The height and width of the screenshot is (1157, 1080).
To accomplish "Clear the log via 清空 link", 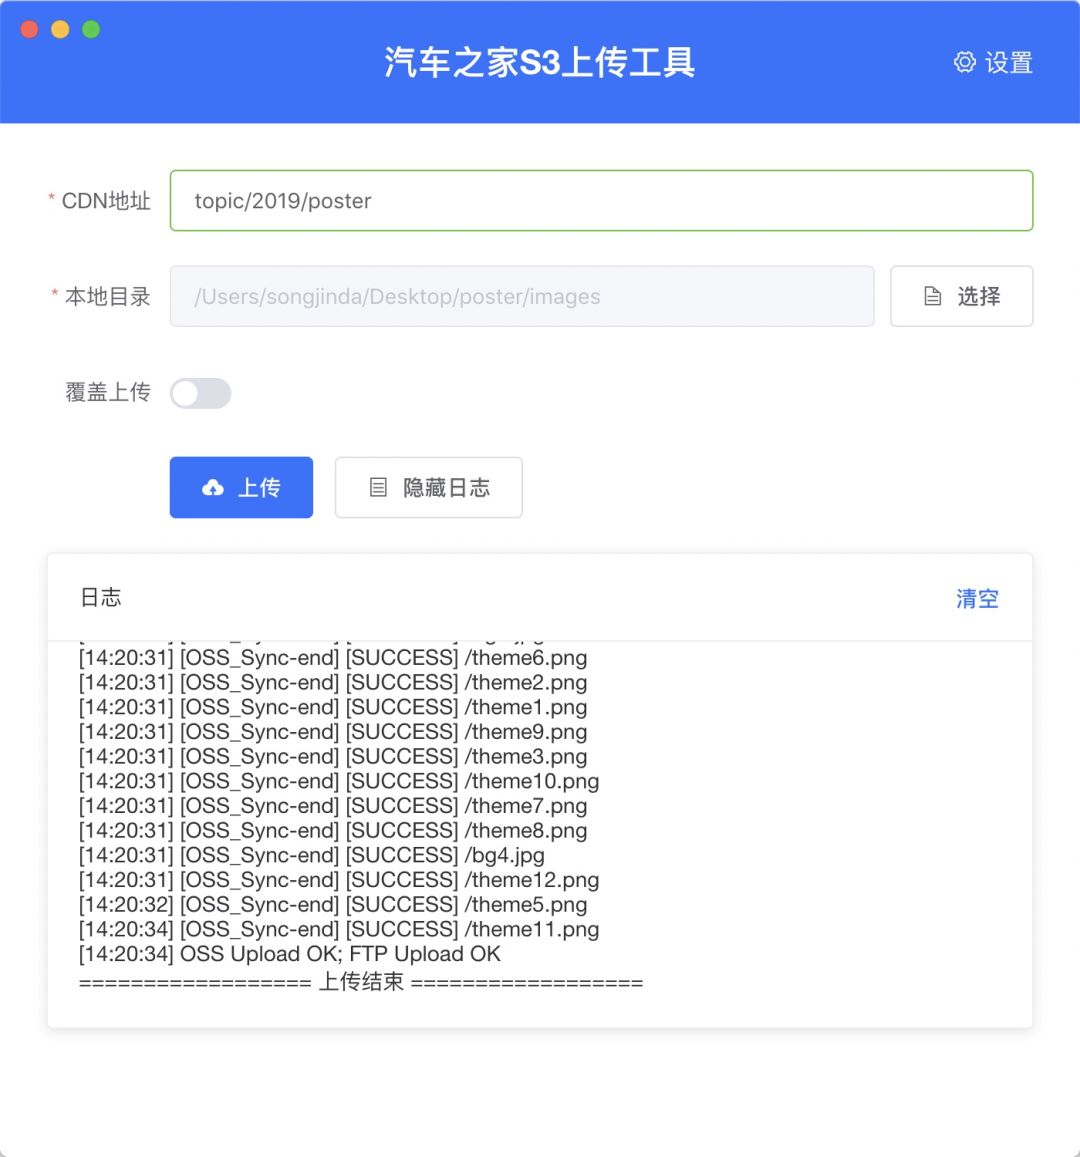I will 976,597.
